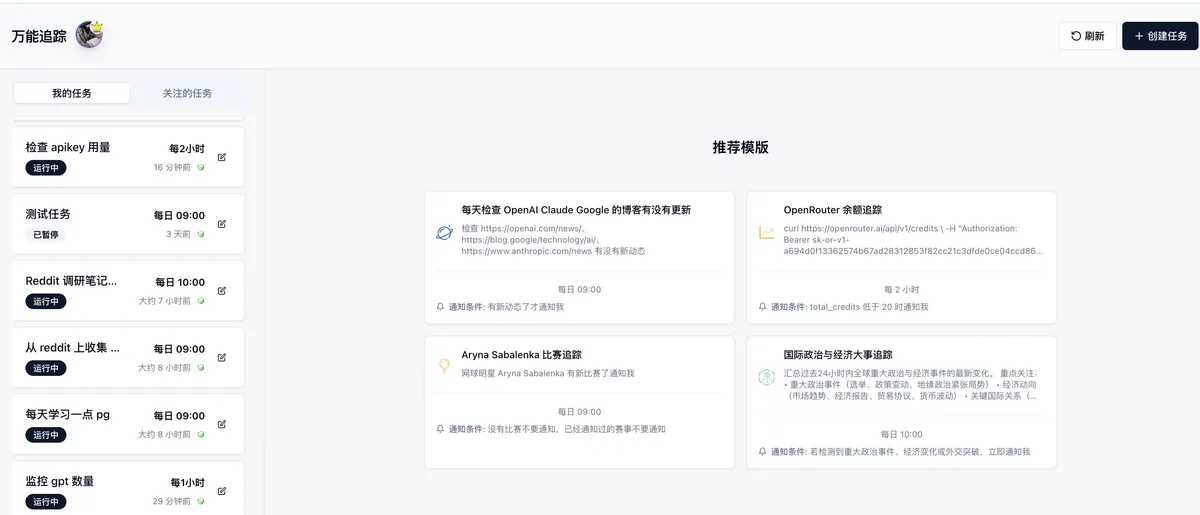This screenshot has height=515, width=1200.
Task: Open edit icon on Reddit 调研笔记 task
Action: coord(222,291)
